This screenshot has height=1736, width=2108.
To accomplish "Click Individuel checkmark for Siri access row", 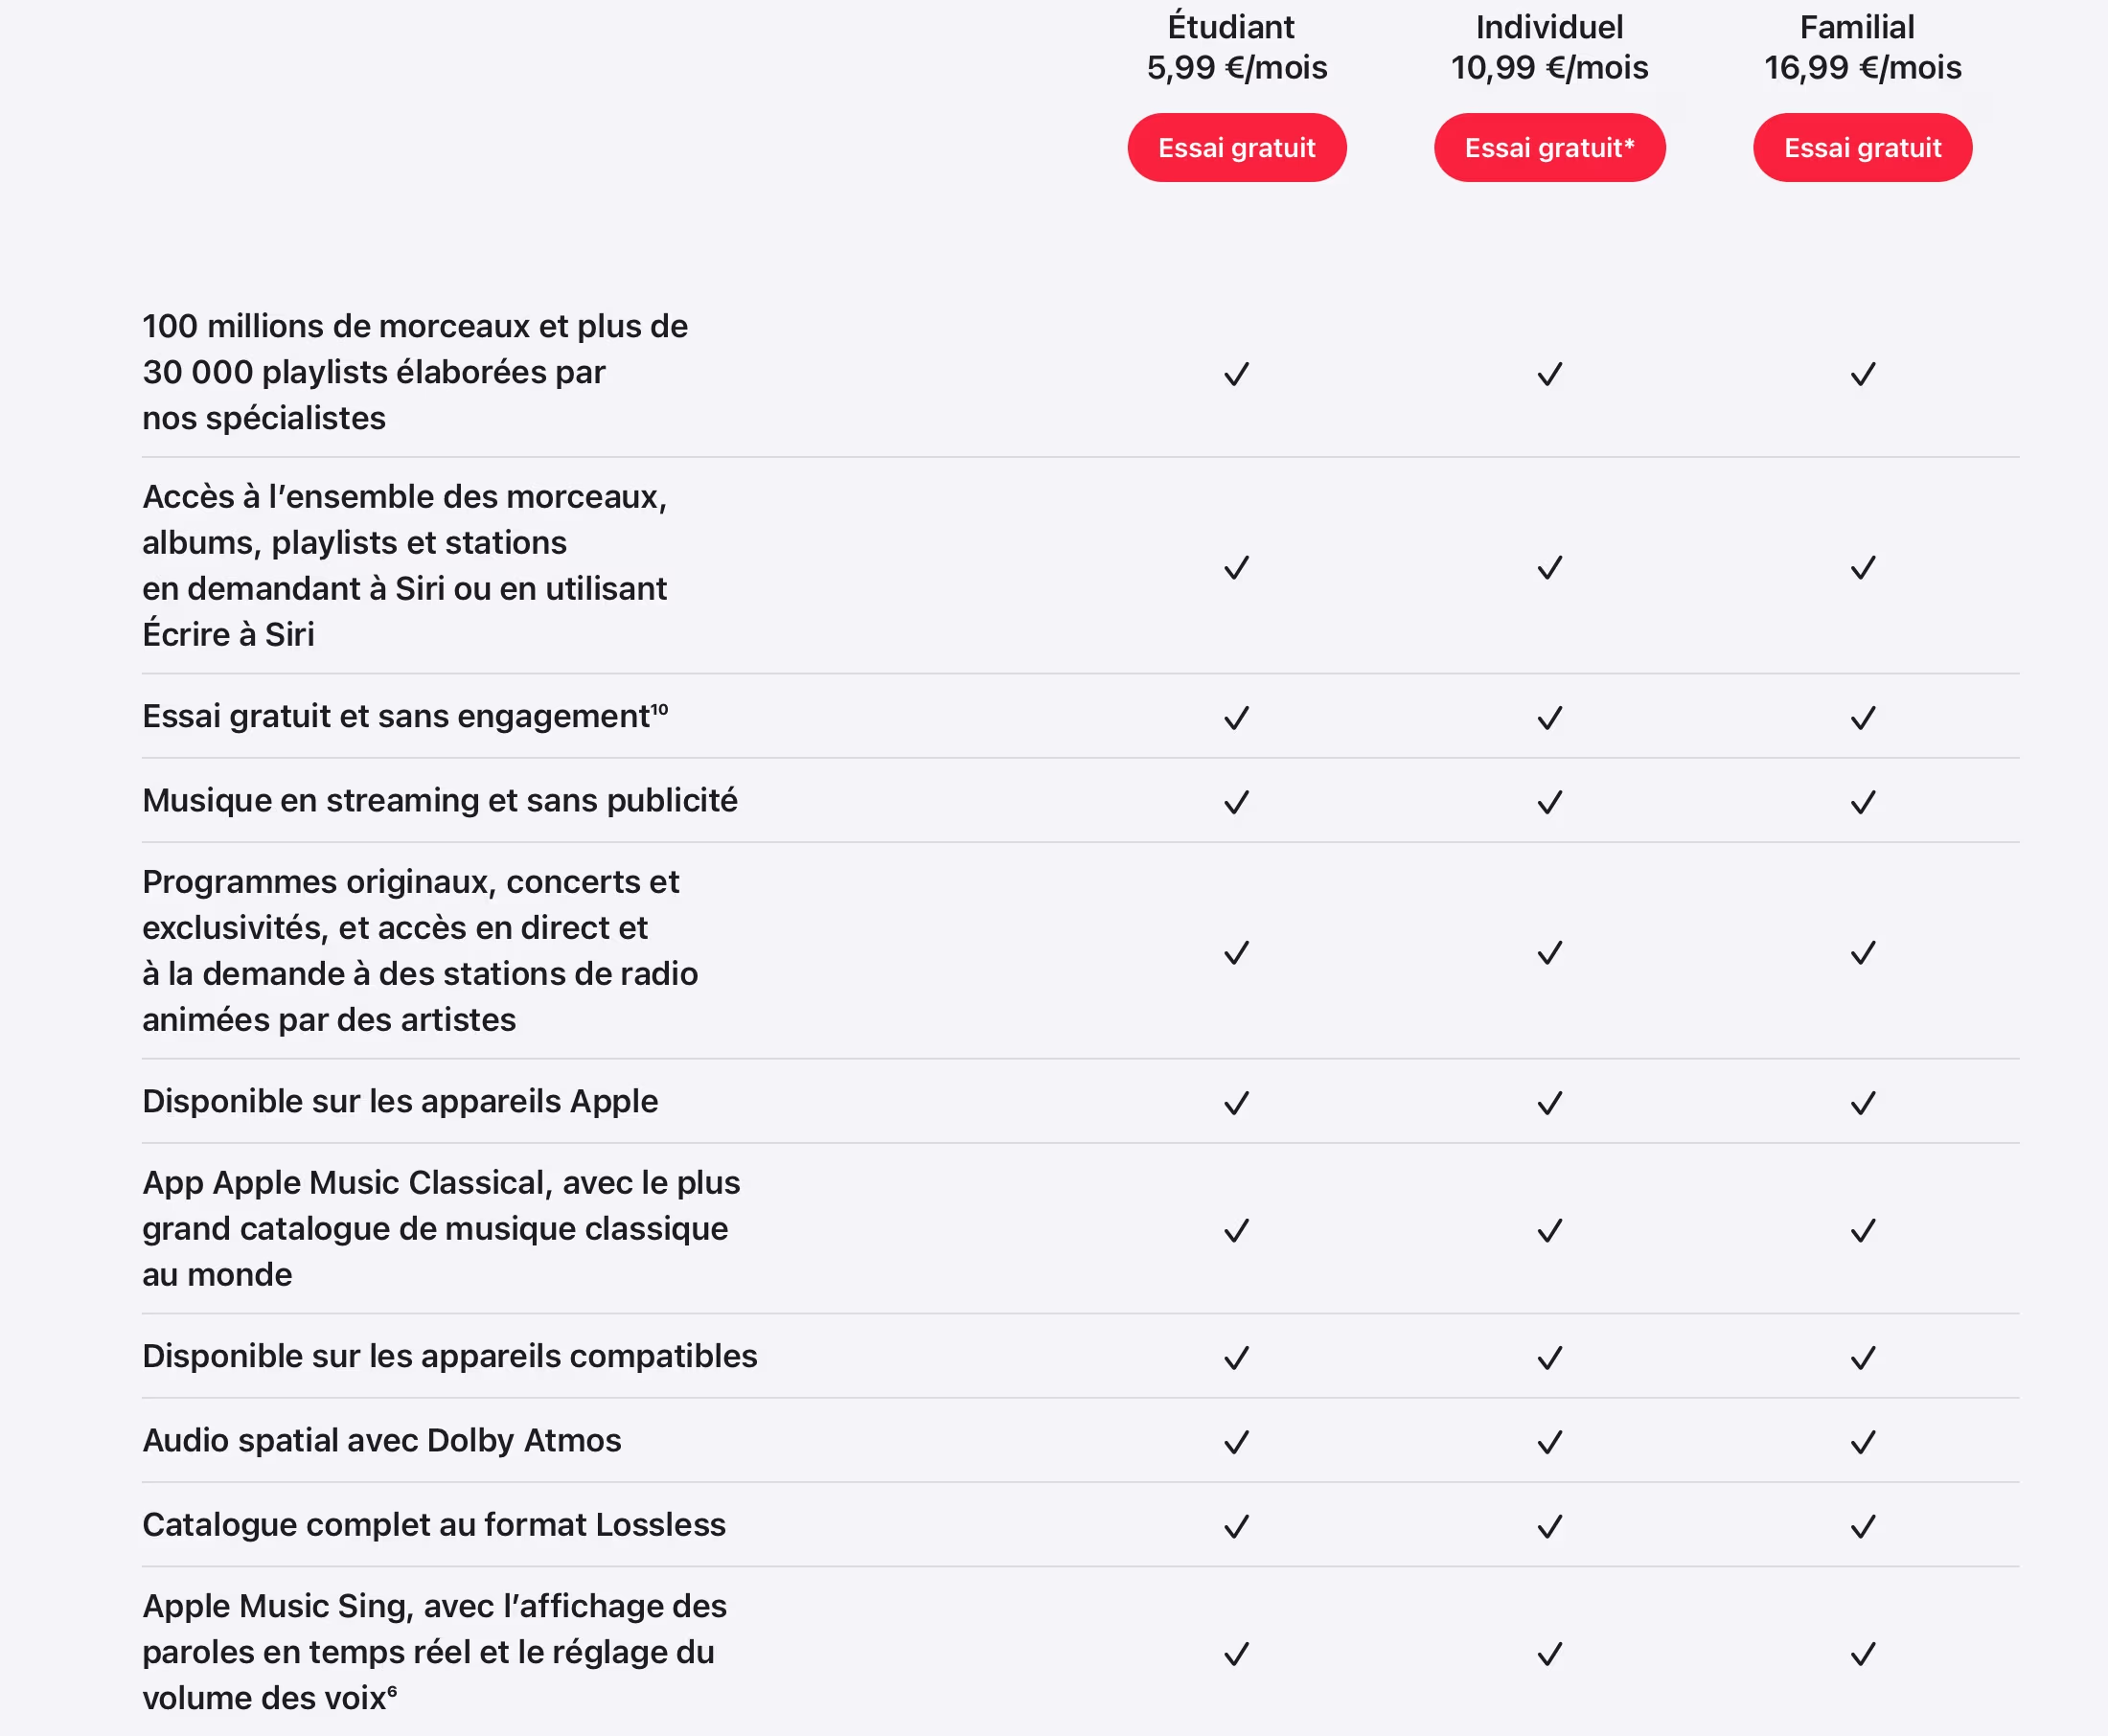I will point(1549,568).
